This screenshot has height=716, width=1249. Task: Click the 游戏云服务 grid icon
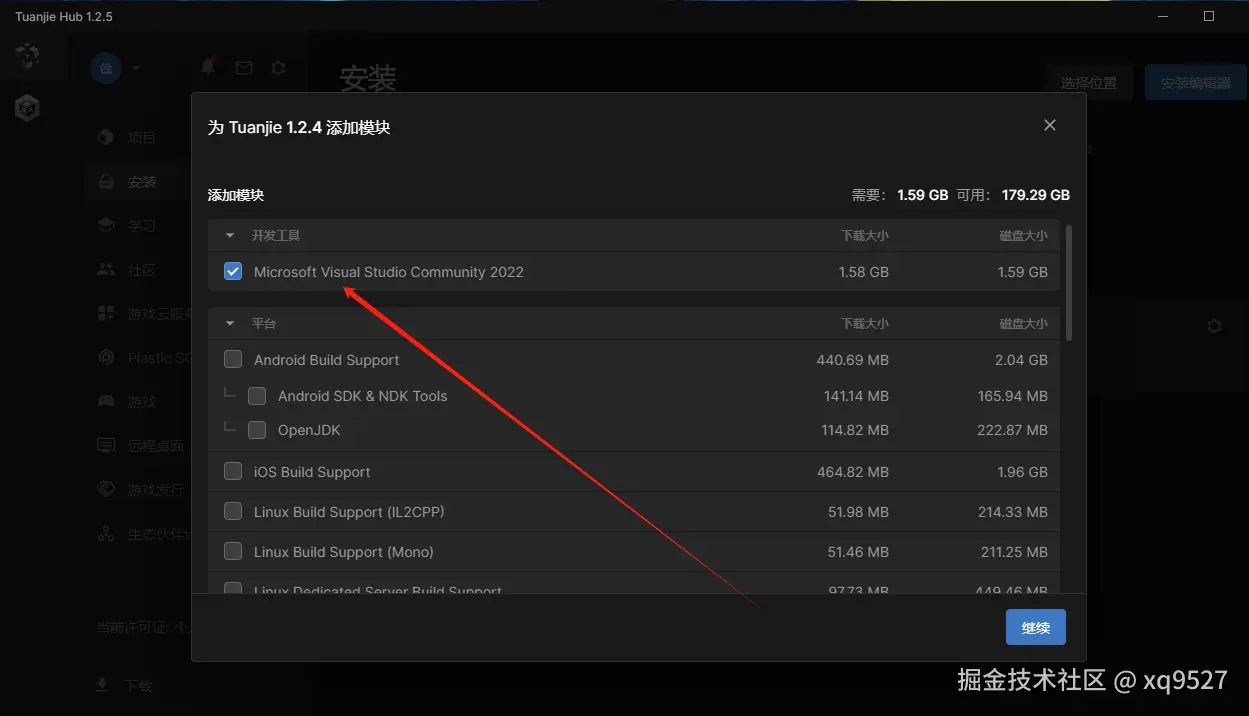[106, 314]
